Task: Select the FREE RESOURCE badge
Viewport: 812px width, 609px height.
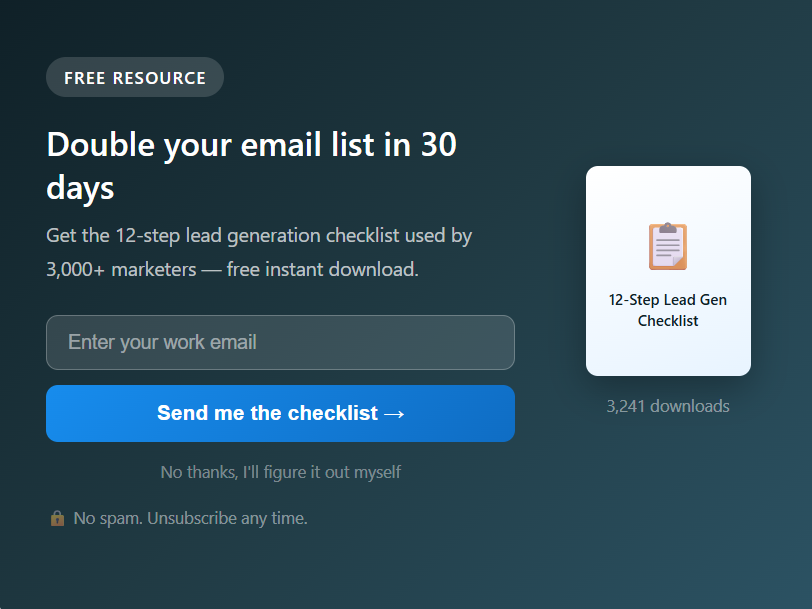Action: [134, 77]
